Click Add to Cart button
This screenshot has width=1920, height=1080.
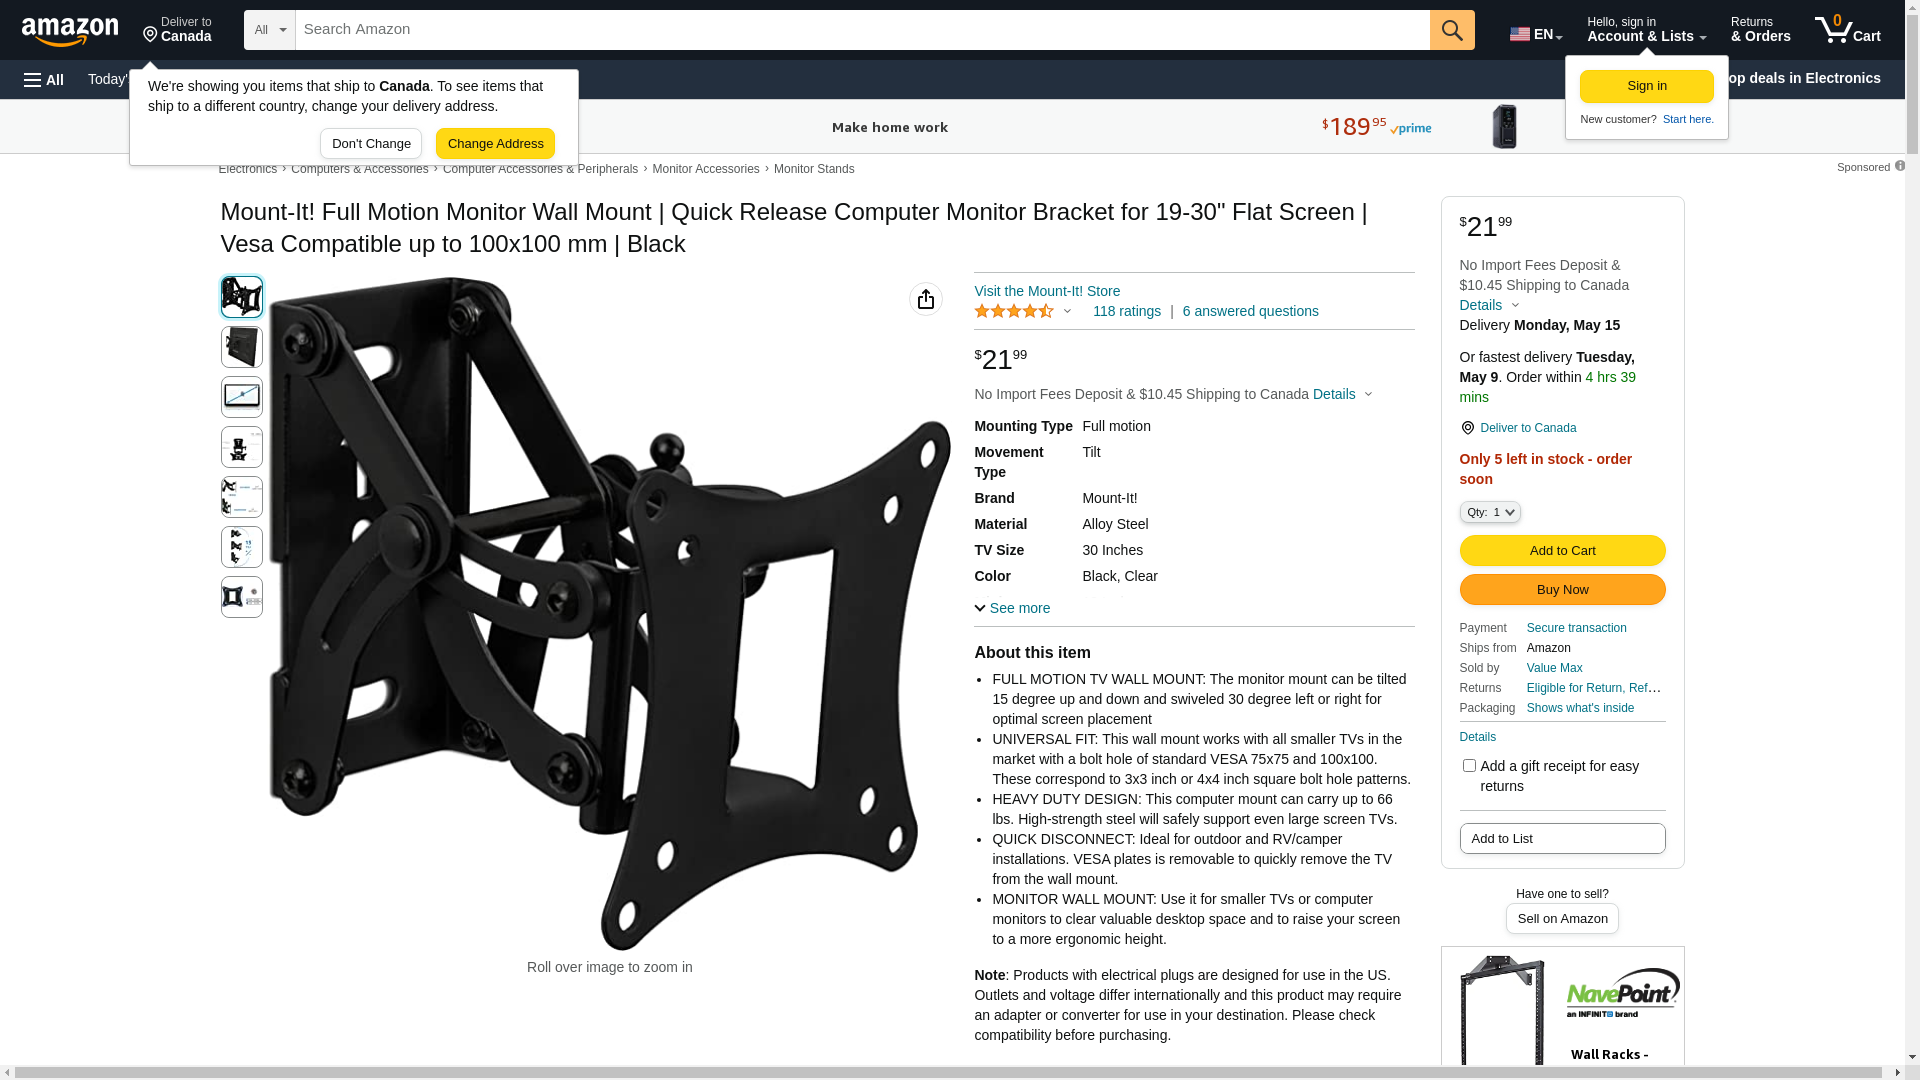point(1562,551)
